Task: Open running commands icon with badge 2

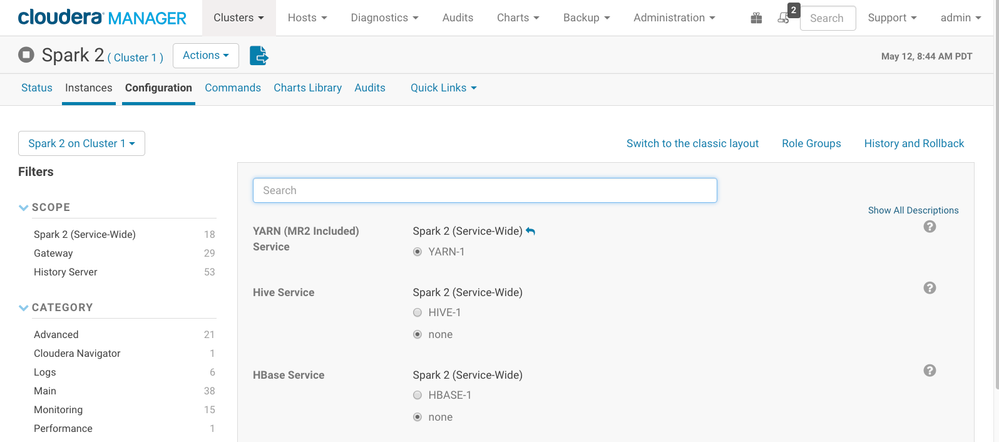Action: click(784, 18)
